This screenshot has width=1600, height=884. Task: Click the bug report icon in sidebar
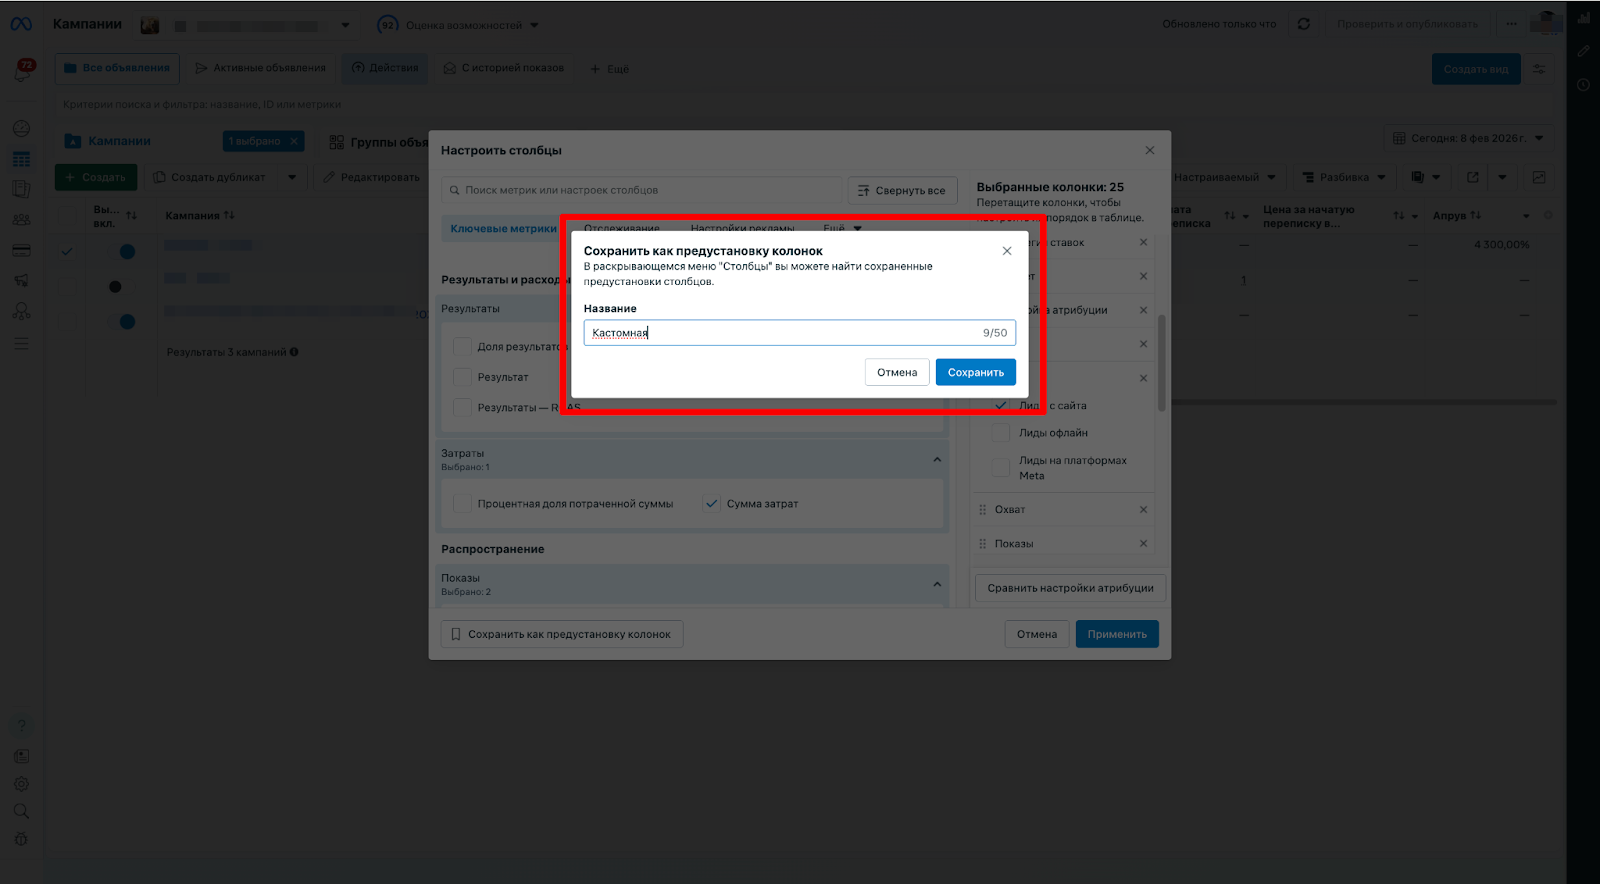tap(21, 839)
